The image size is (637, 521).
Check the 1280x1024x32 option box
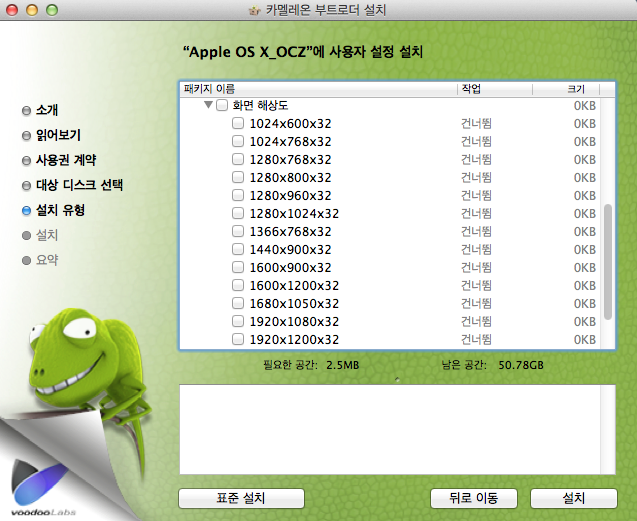238,213
